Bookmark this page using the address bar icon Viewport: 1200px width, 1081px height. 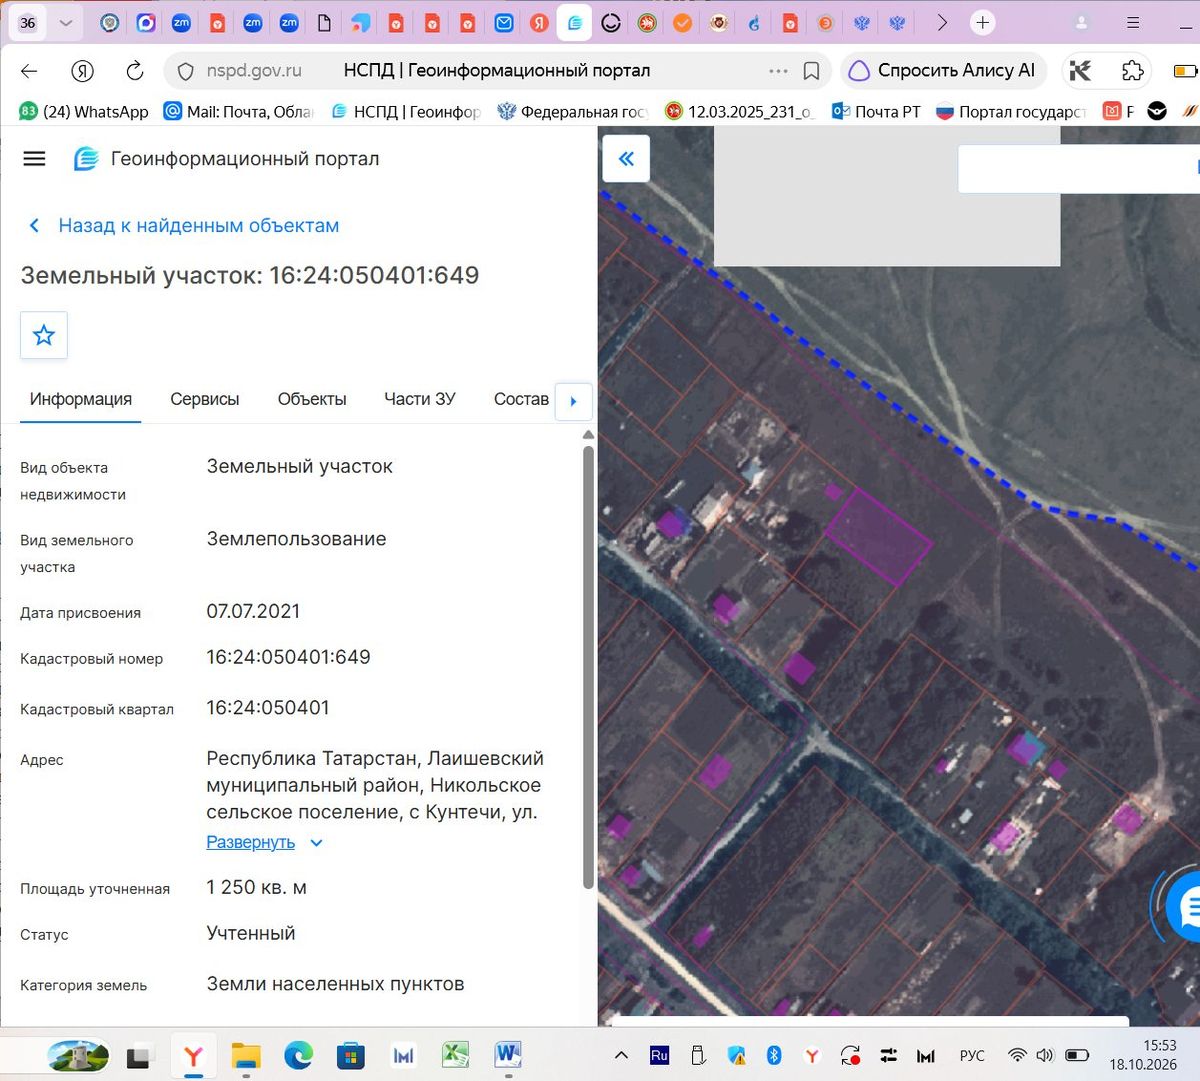pos(812,71)
